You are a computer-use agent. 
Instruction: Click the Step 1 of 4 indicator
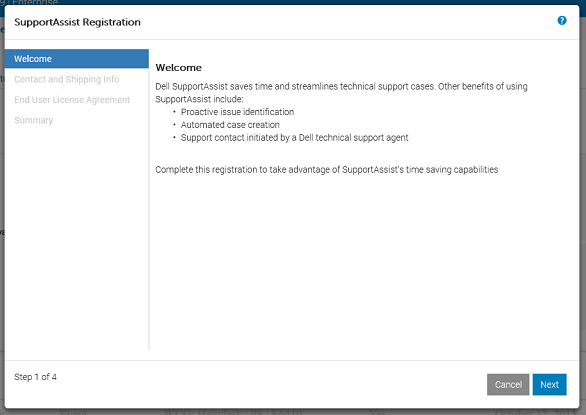(x=36, y=377)
